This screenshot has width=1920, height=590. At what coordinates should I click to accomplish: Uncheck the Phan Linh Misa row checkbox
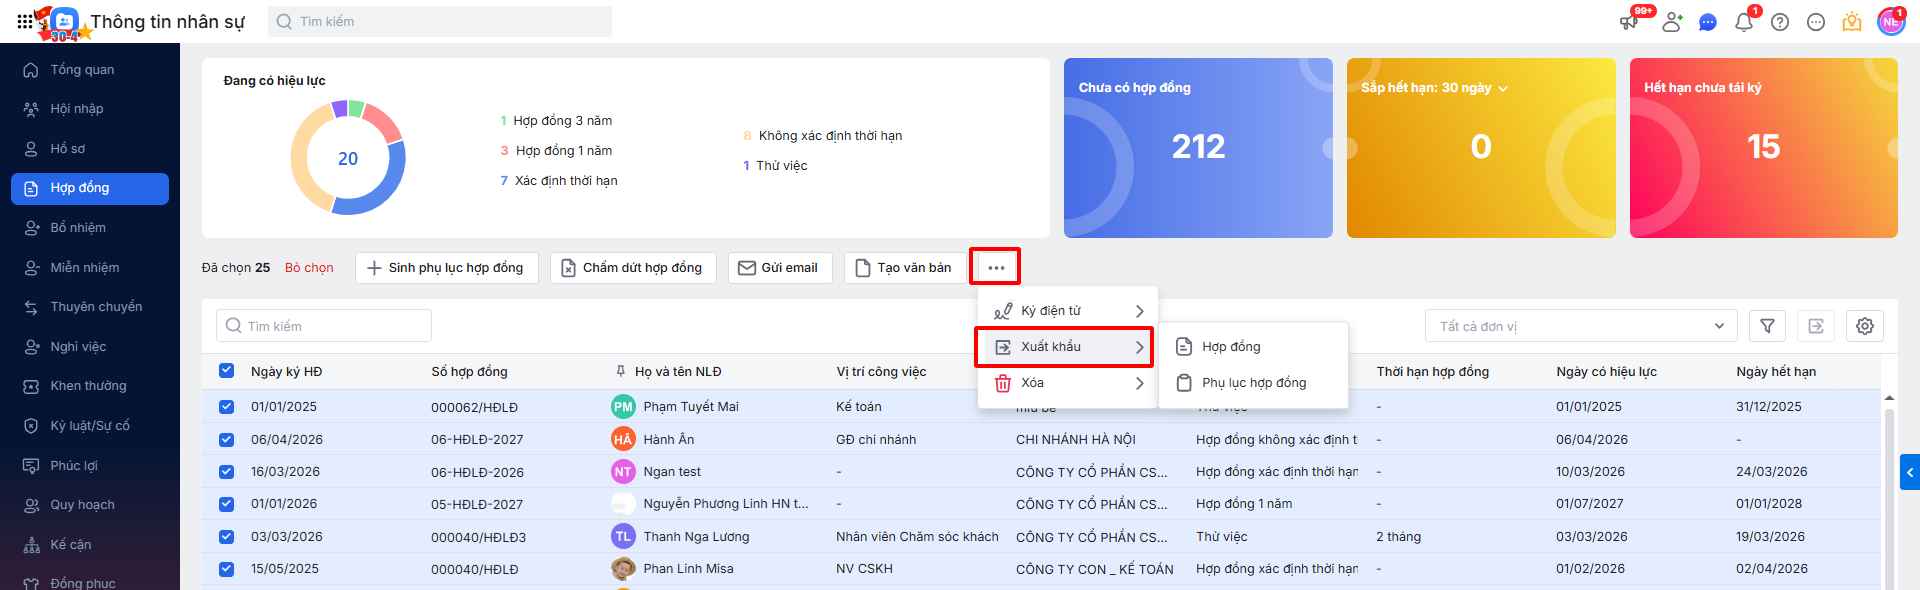tap(226, 569)
